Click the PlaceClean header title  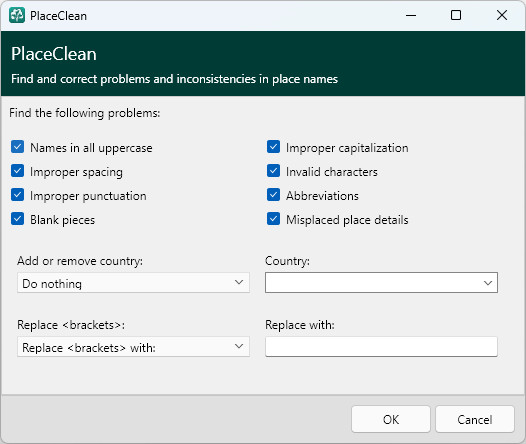[x=54, y=54]
